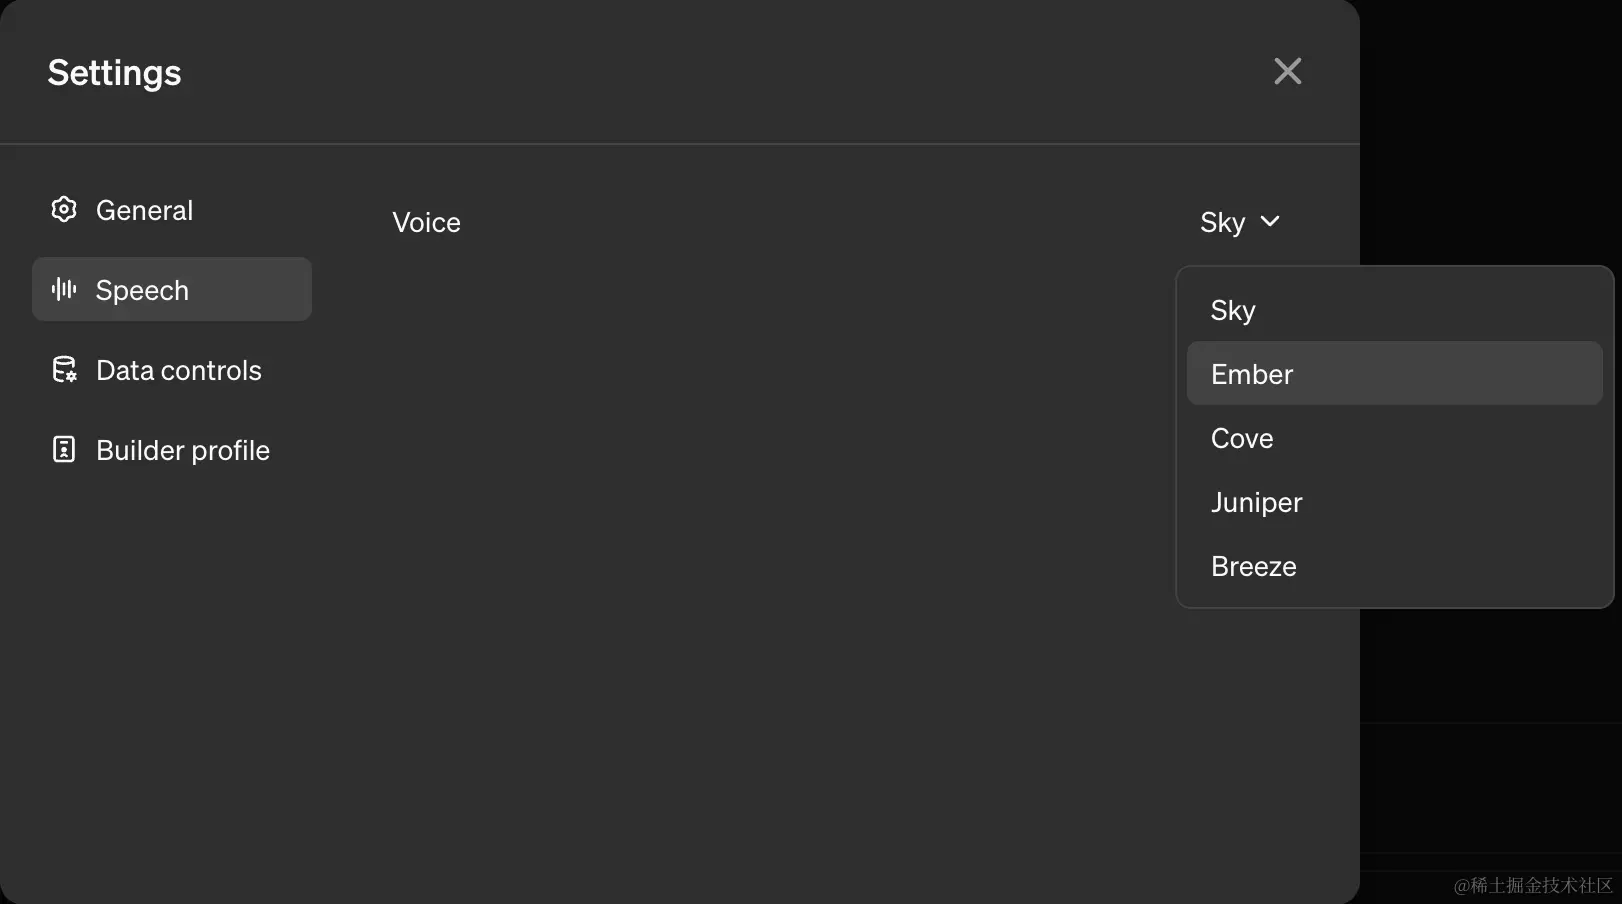This screenshot has width=1622, height=904.
Task: Click the Settings dialog title
Action: pyautogui.click(x=114, y=72)
